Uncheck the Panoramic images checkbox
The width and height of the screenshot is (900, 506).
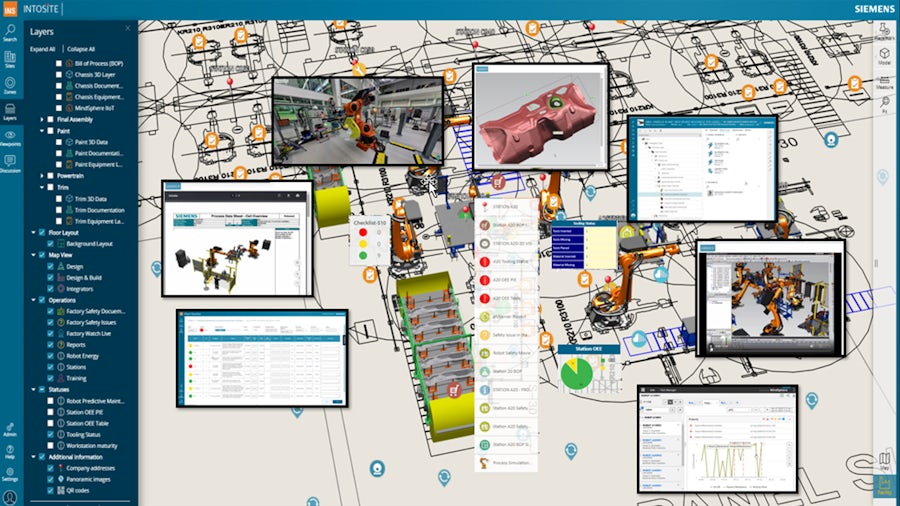tap(51, 479)
